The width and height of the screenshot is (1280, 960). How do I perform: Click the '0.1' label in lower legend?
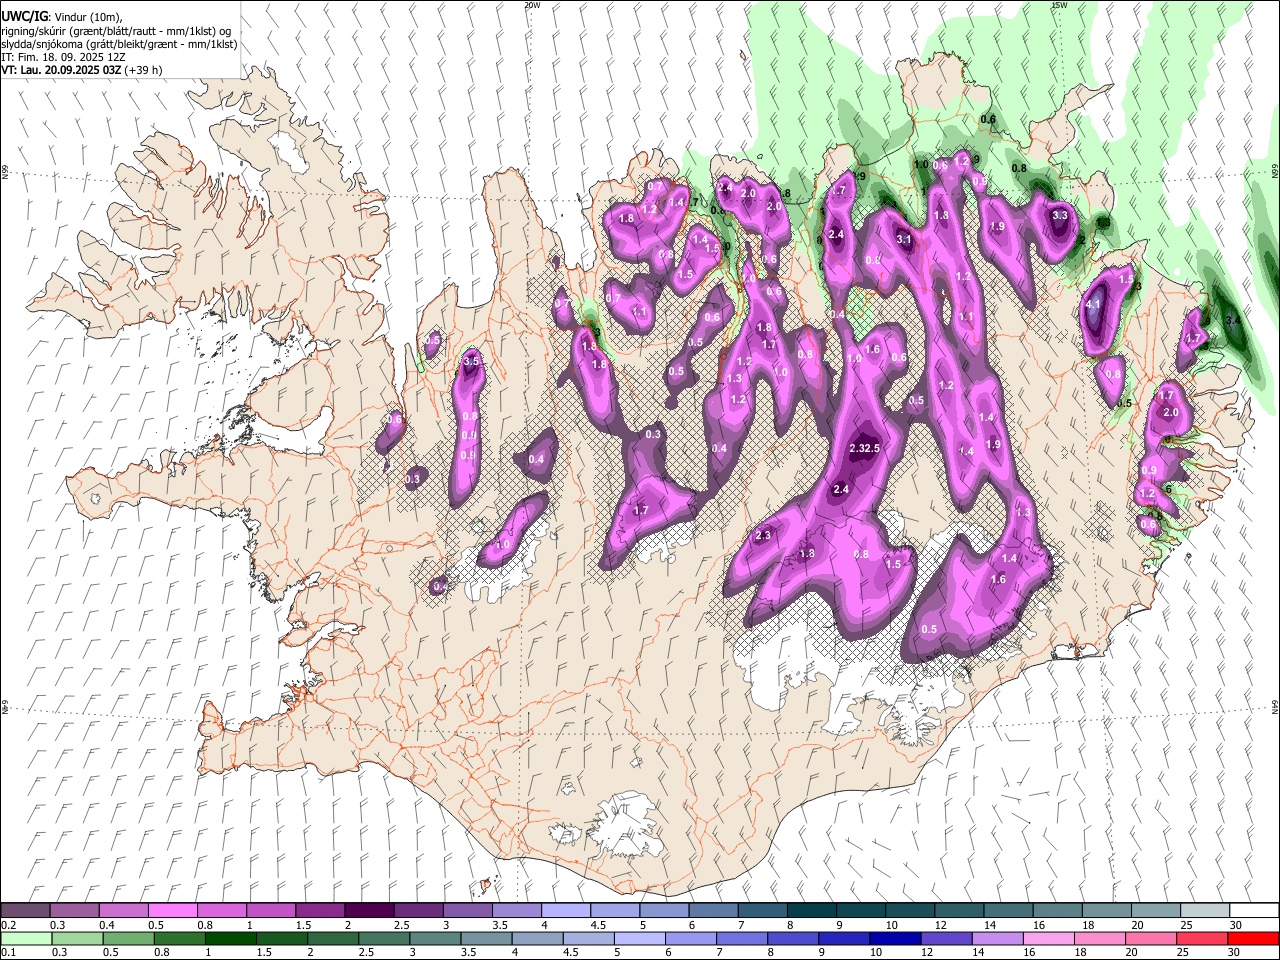8,953
